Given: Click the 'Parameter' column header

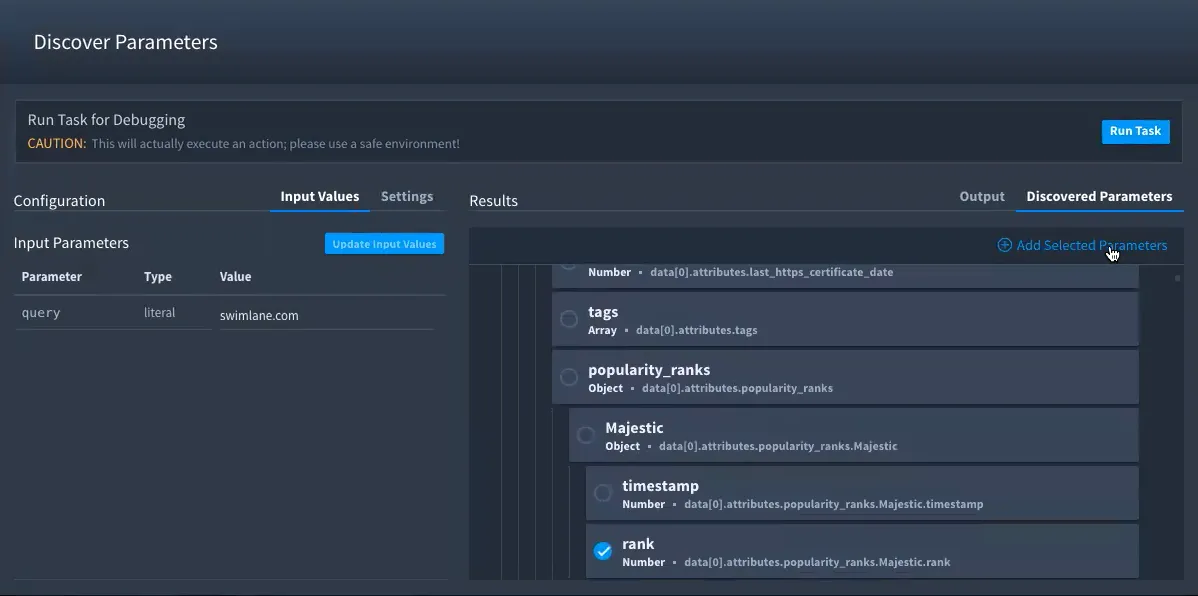Looking at the screenshot, I should (x=51, y=277).
